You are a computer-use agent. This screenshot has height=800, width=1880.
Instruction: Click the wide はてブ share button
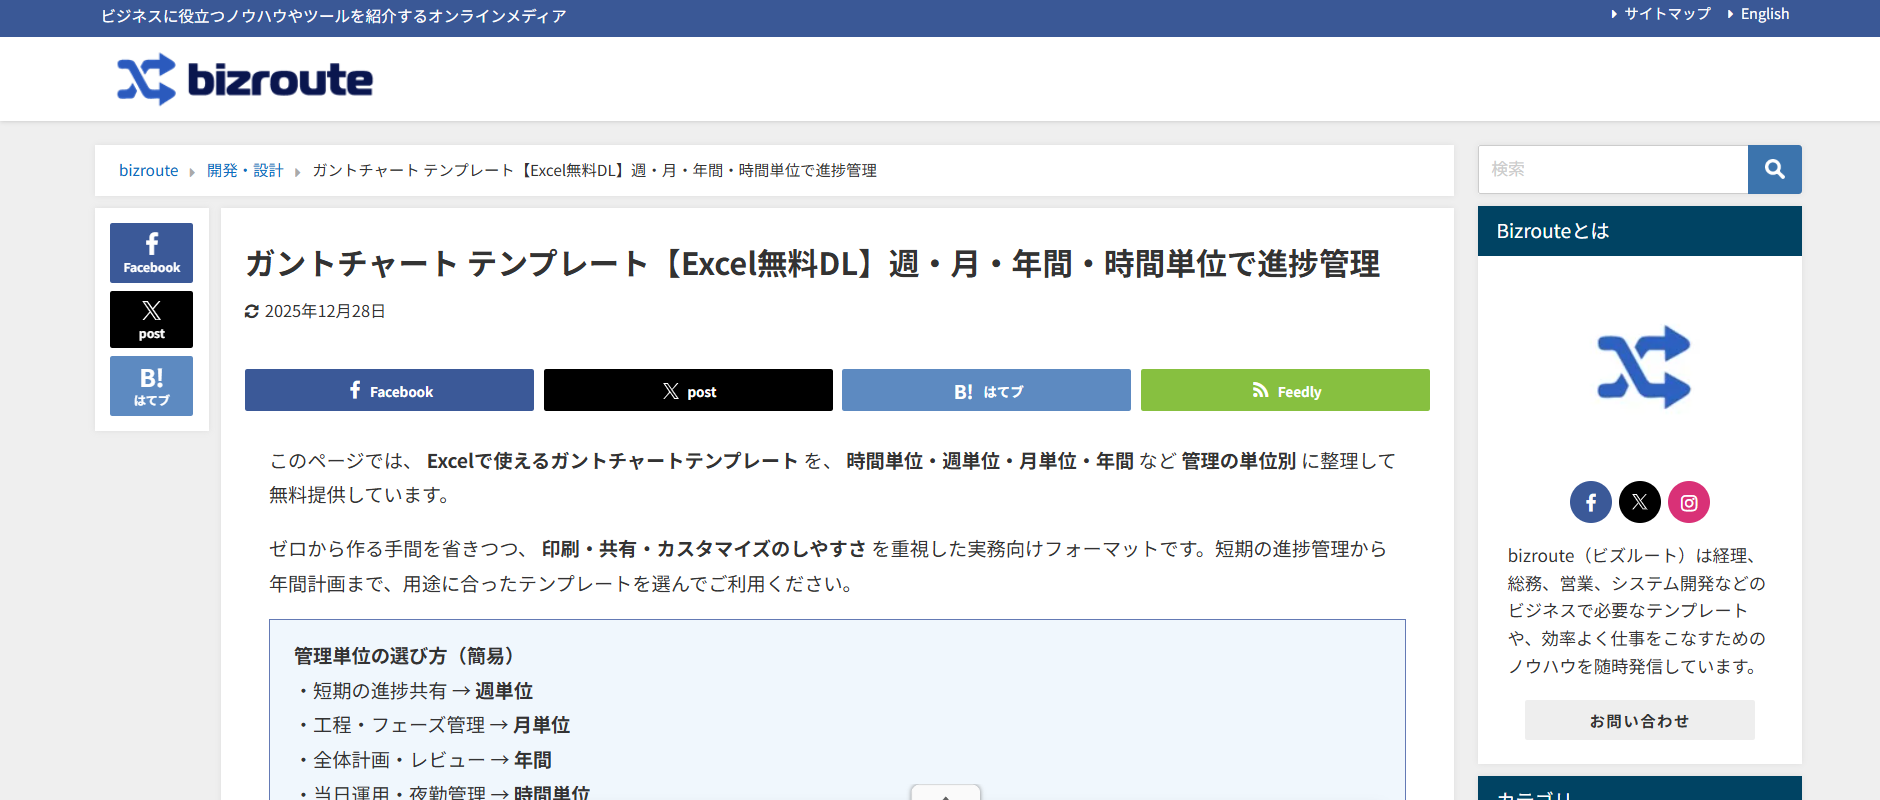point(986,390)
